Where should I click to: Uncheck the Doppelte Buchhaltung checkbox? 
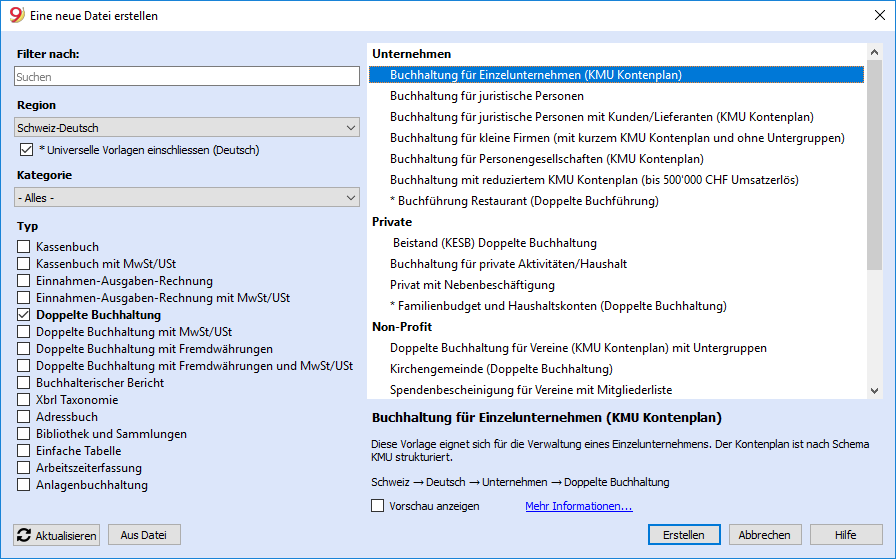23,315
